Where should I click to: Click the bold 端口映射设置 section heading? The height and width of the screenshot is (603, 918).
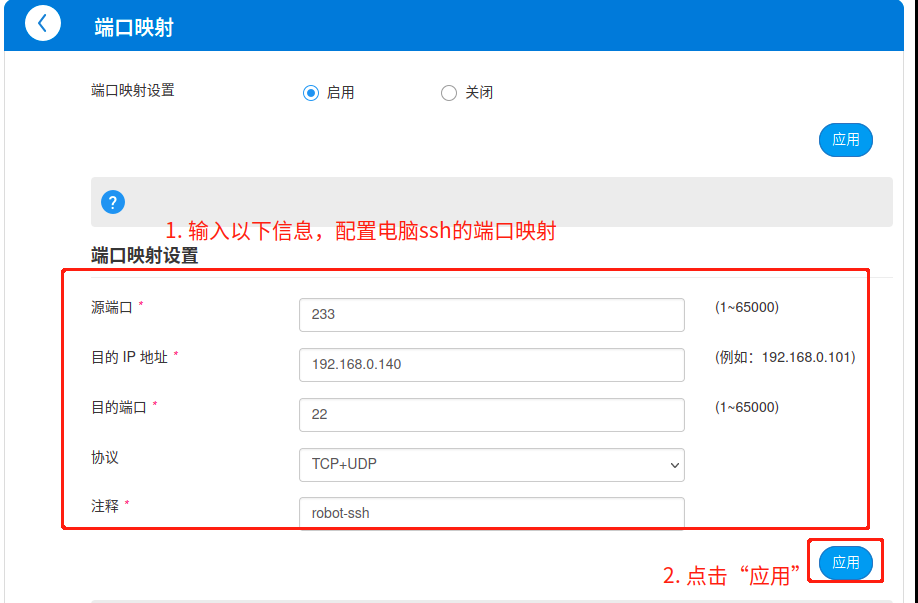pyautogui.click(x=144, y=256)
